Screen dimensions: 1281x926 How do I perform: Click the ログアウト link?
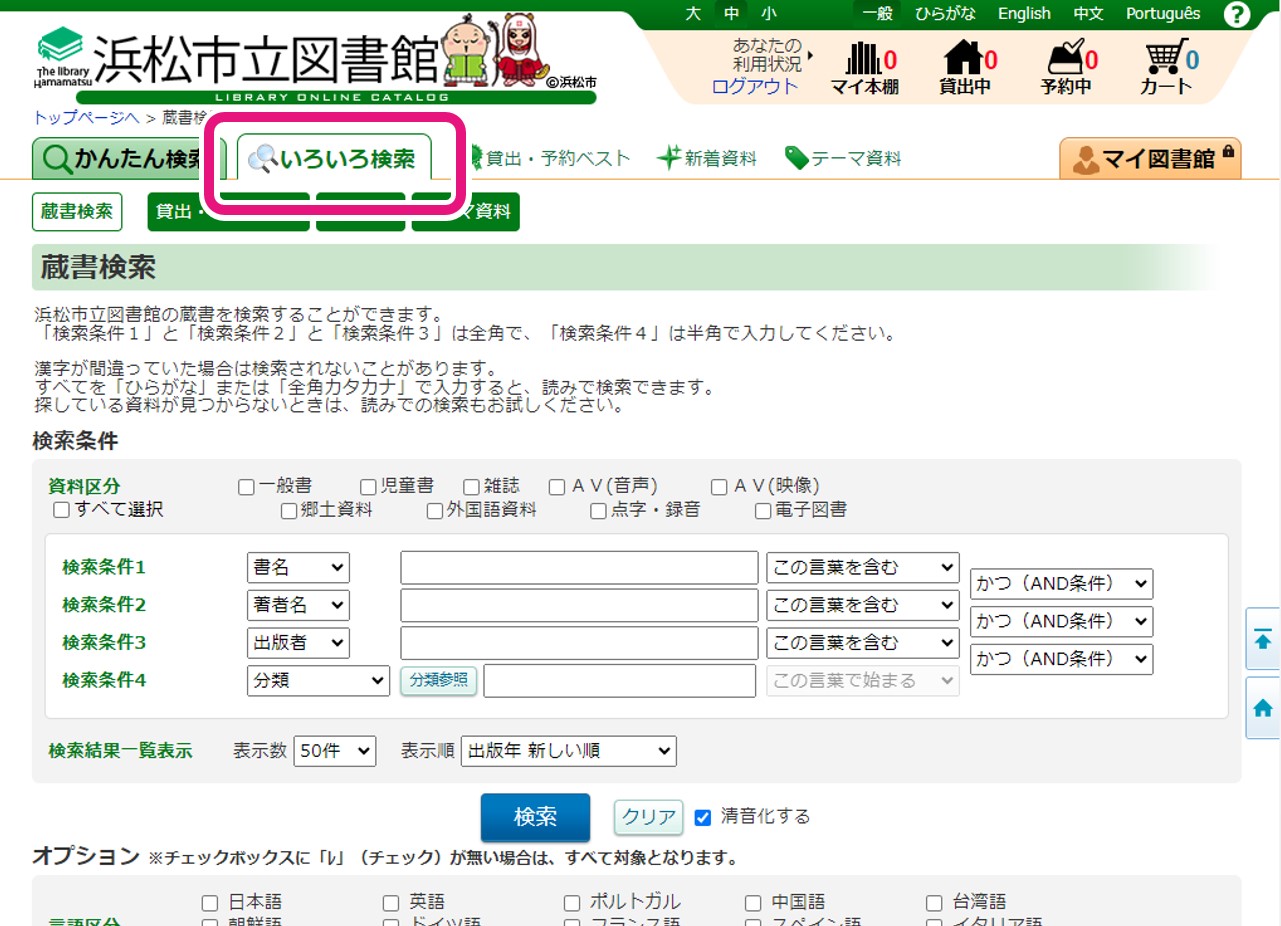(x=755, y=86)
